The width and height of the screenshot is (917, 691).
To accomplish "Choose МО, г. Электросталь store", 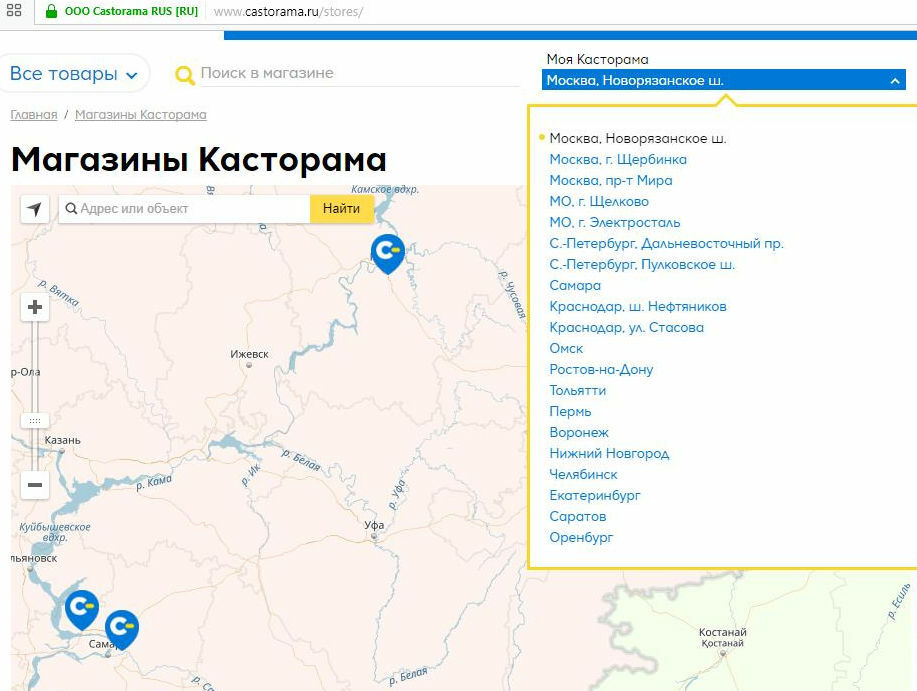I will point(615,223).
